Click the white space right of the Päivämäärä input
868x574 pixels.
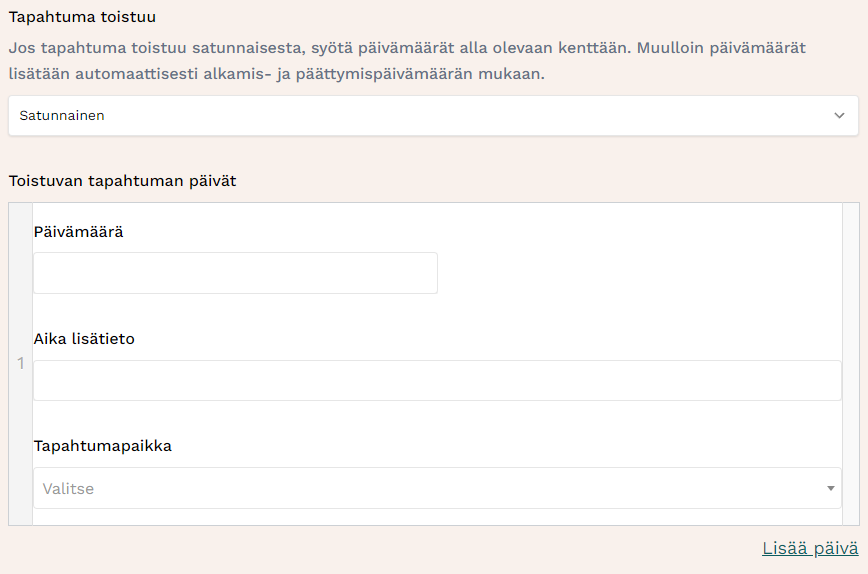click(640, 273)
